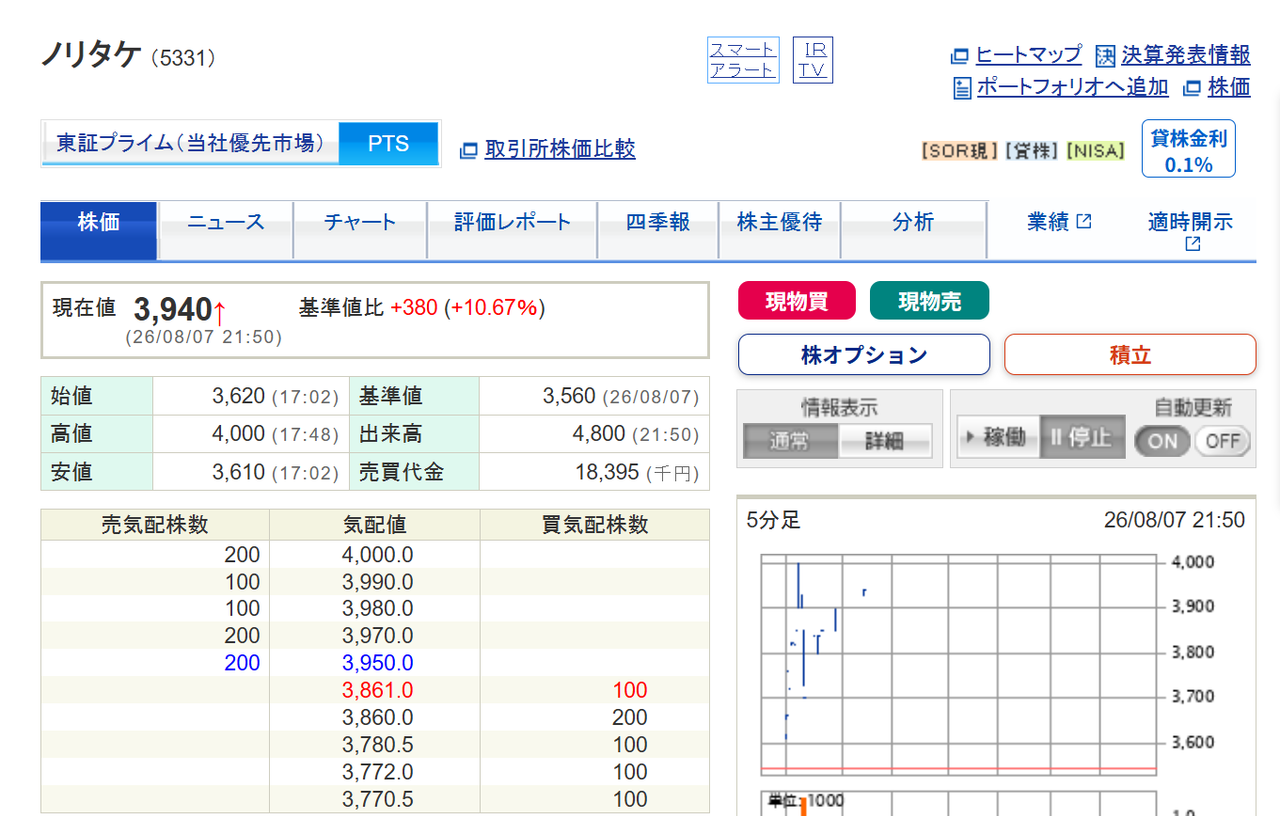Click red bid price 3,861.0
The height and width of the screenshot is (816, 1280).
tap(378, 690)
